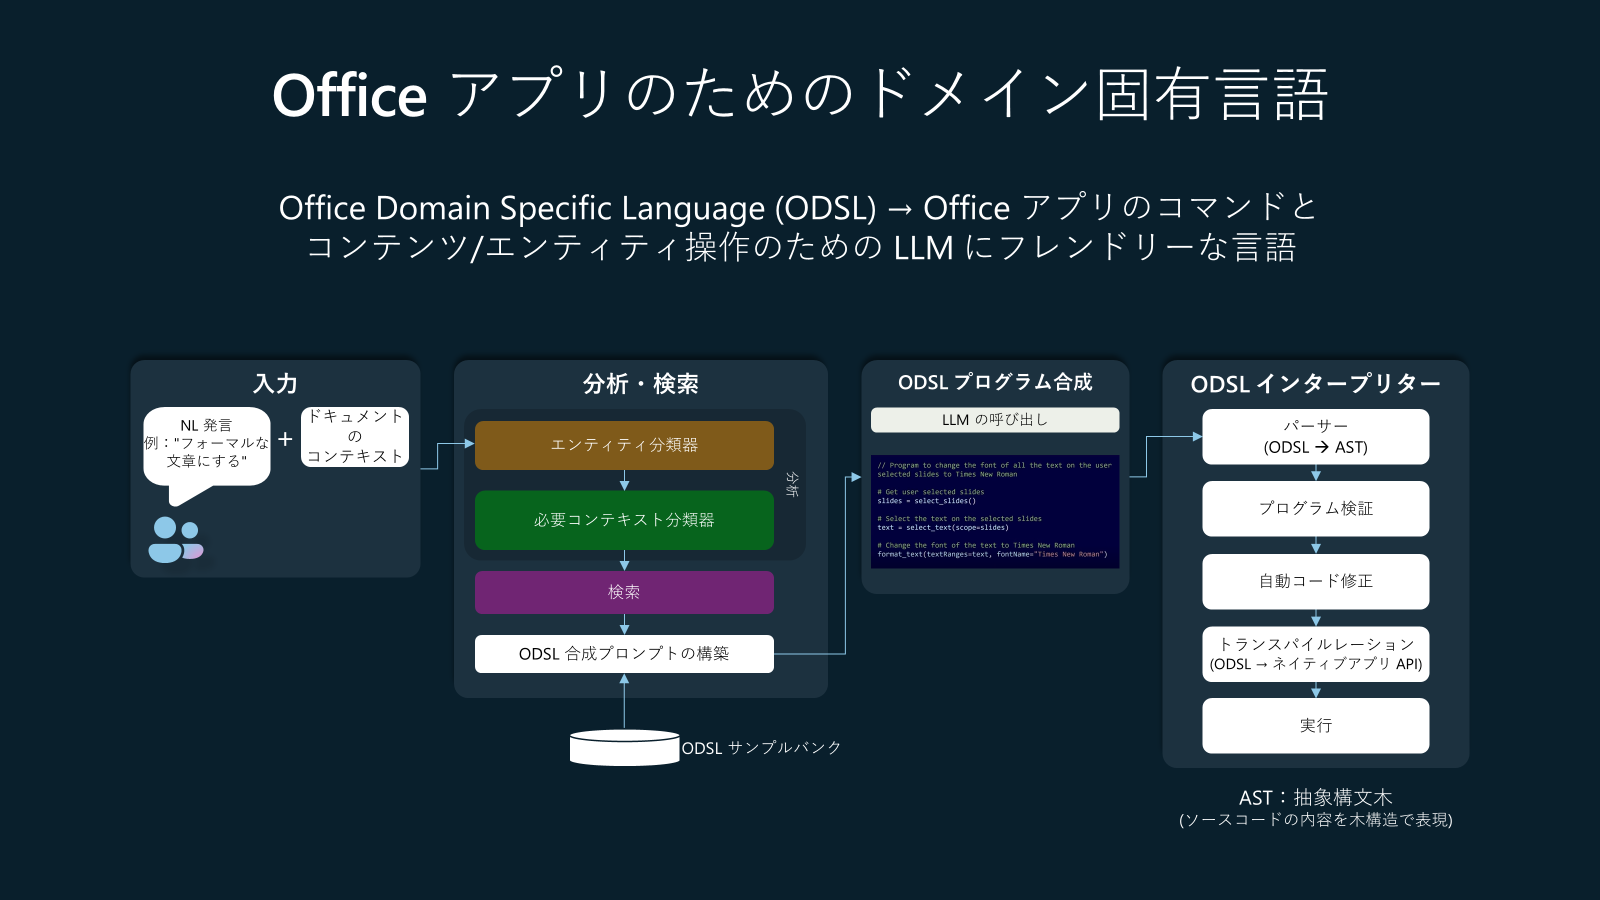
Task: Click the code line starting "format_text(textRanges=text"
Action: (992, 554)
